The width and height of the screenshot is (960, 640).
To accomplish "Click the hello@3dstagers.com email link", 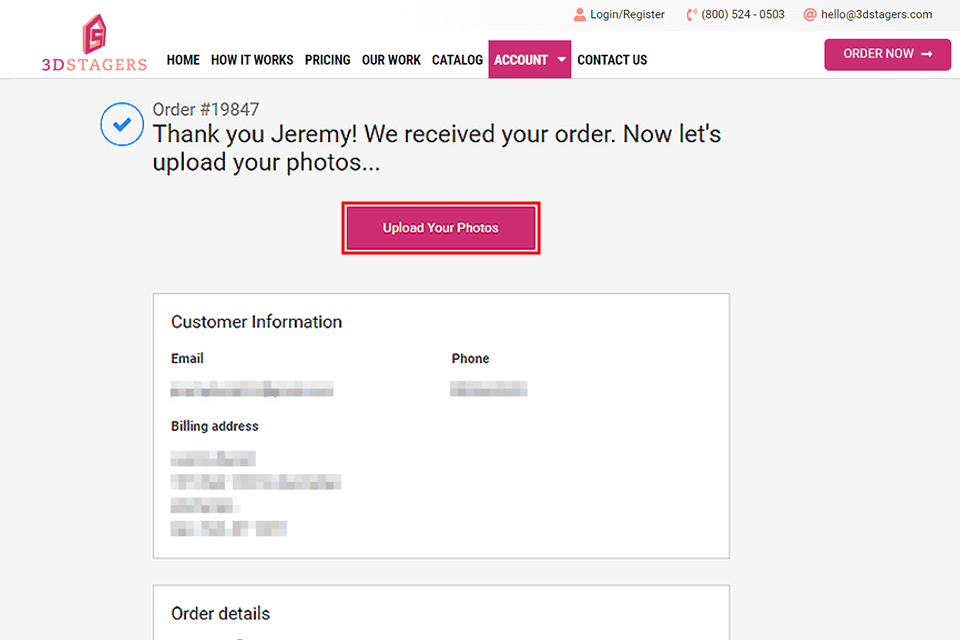I will [876, 15].
